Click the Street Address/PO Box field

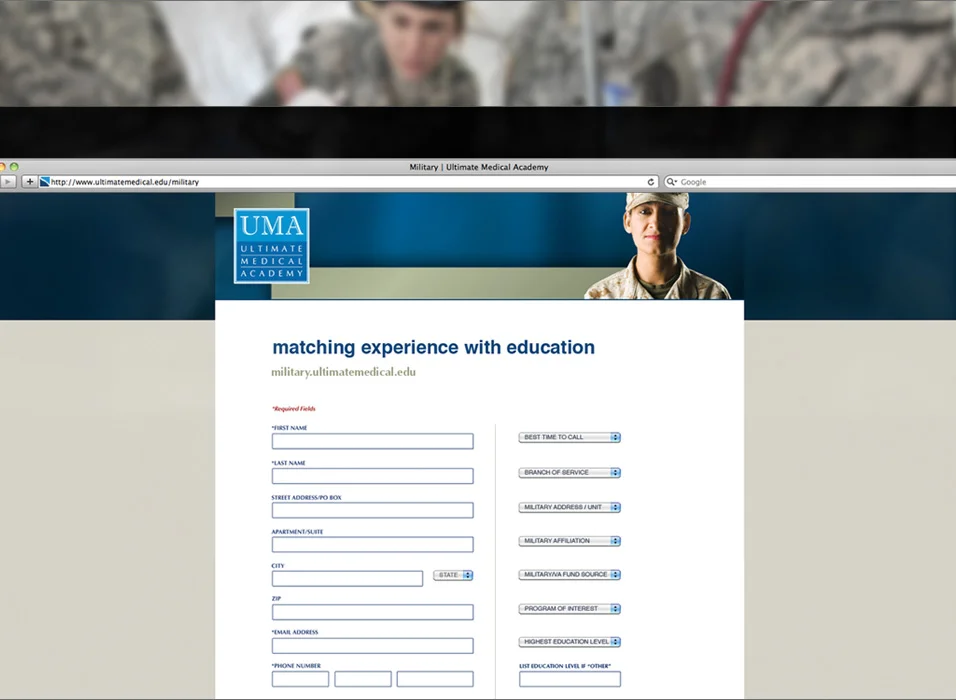pyautogui.click(x=373, y=510)
